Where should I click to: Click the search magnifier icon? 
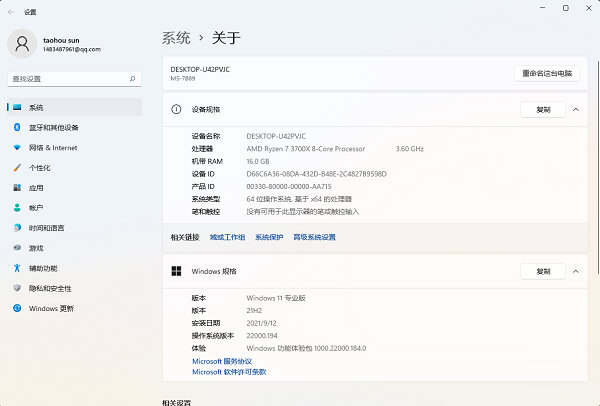(x=132, y=79)
